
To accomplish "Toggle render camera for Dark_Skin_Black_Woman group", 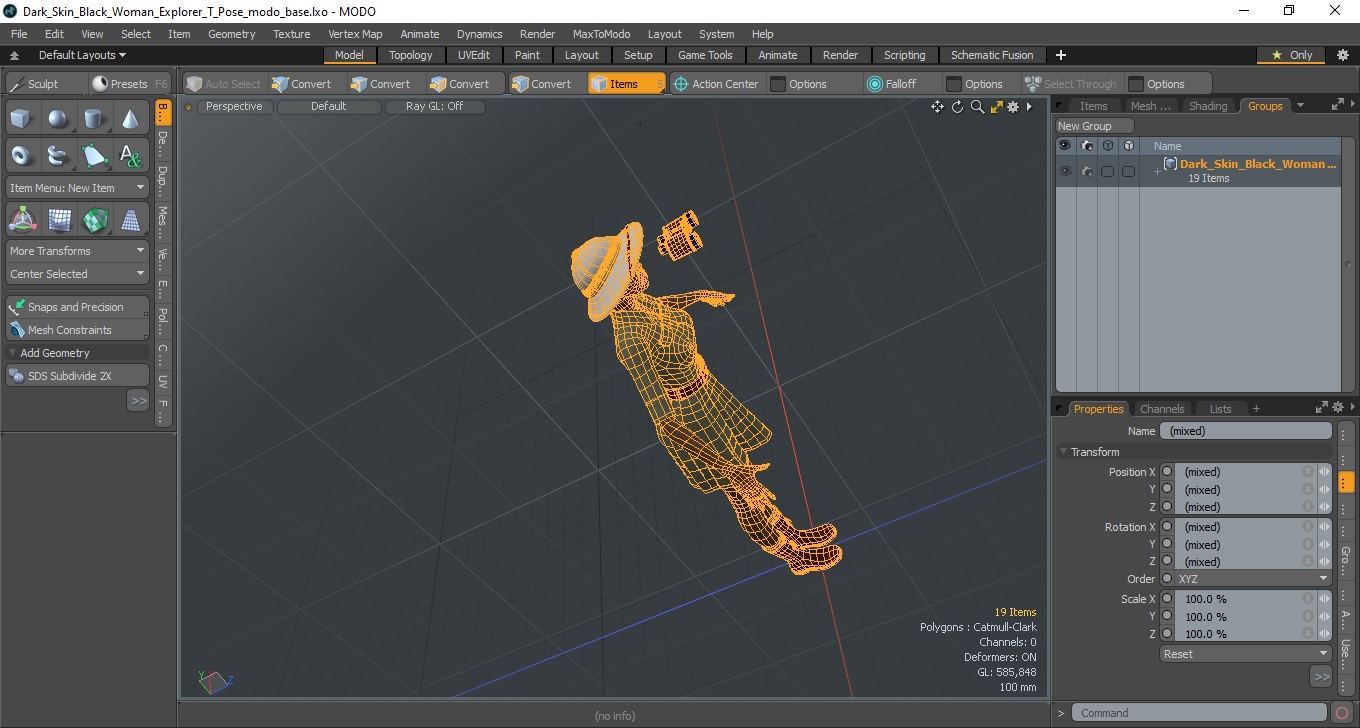I will [x=1086, y=171].
